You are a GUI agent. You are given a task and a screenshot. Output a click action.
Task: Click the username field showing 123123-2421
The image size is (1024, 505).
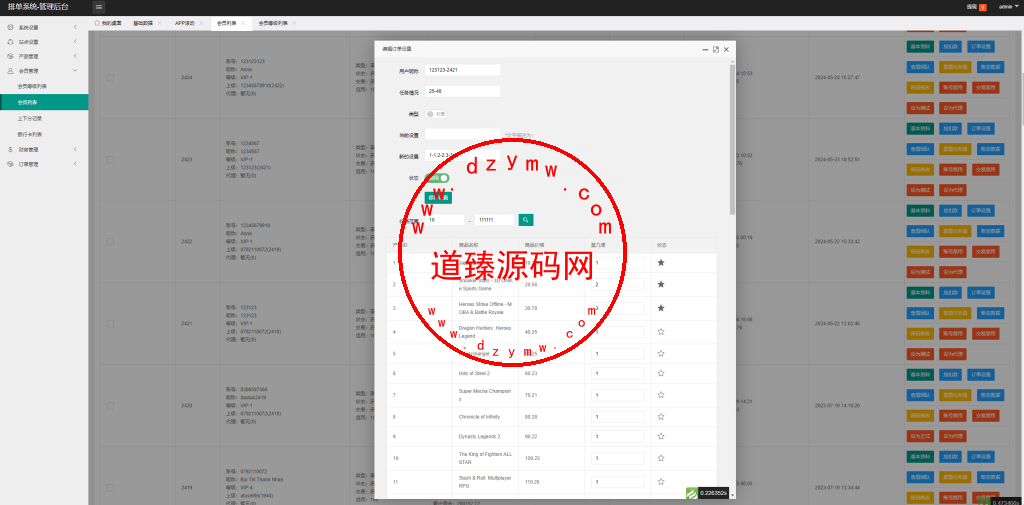(x=462, y=70)
